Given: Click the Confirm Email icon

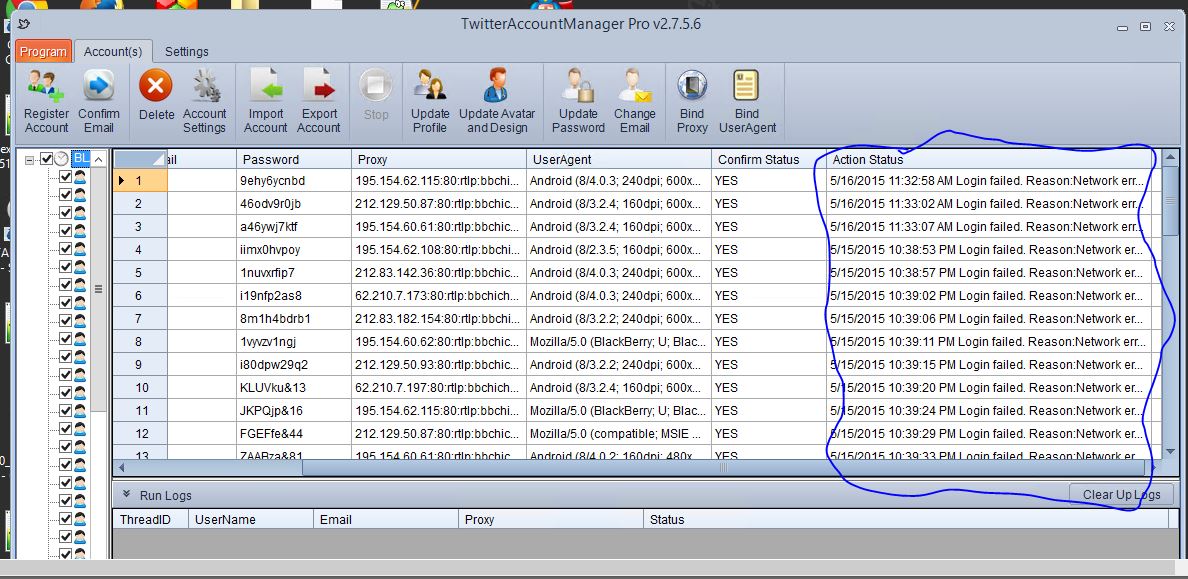Looking at the screenshot, I should 98,86.
